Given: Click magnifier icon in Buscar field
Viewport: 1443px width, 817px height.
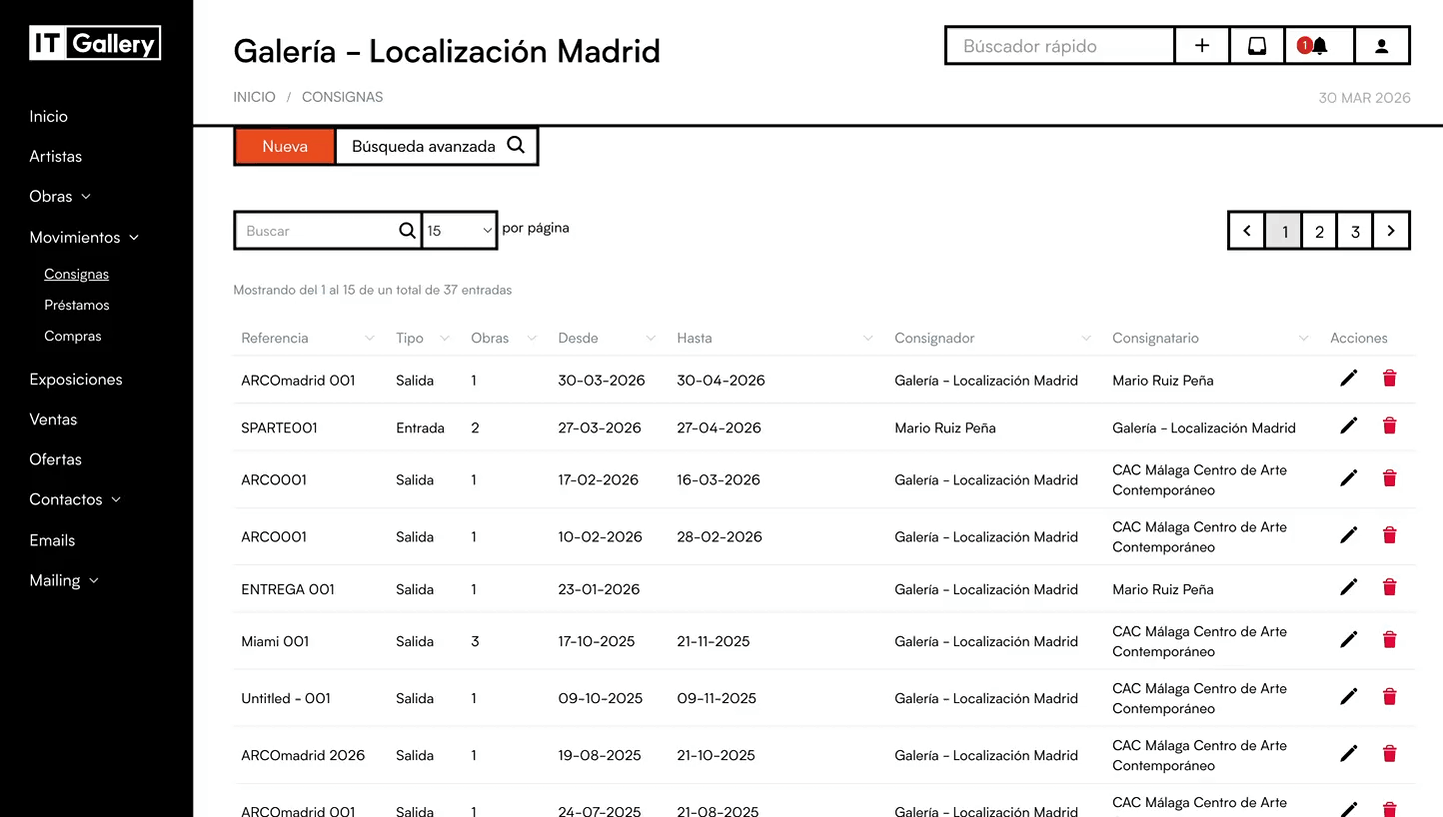Looking at the screenshot, I should tap(407, 230).
